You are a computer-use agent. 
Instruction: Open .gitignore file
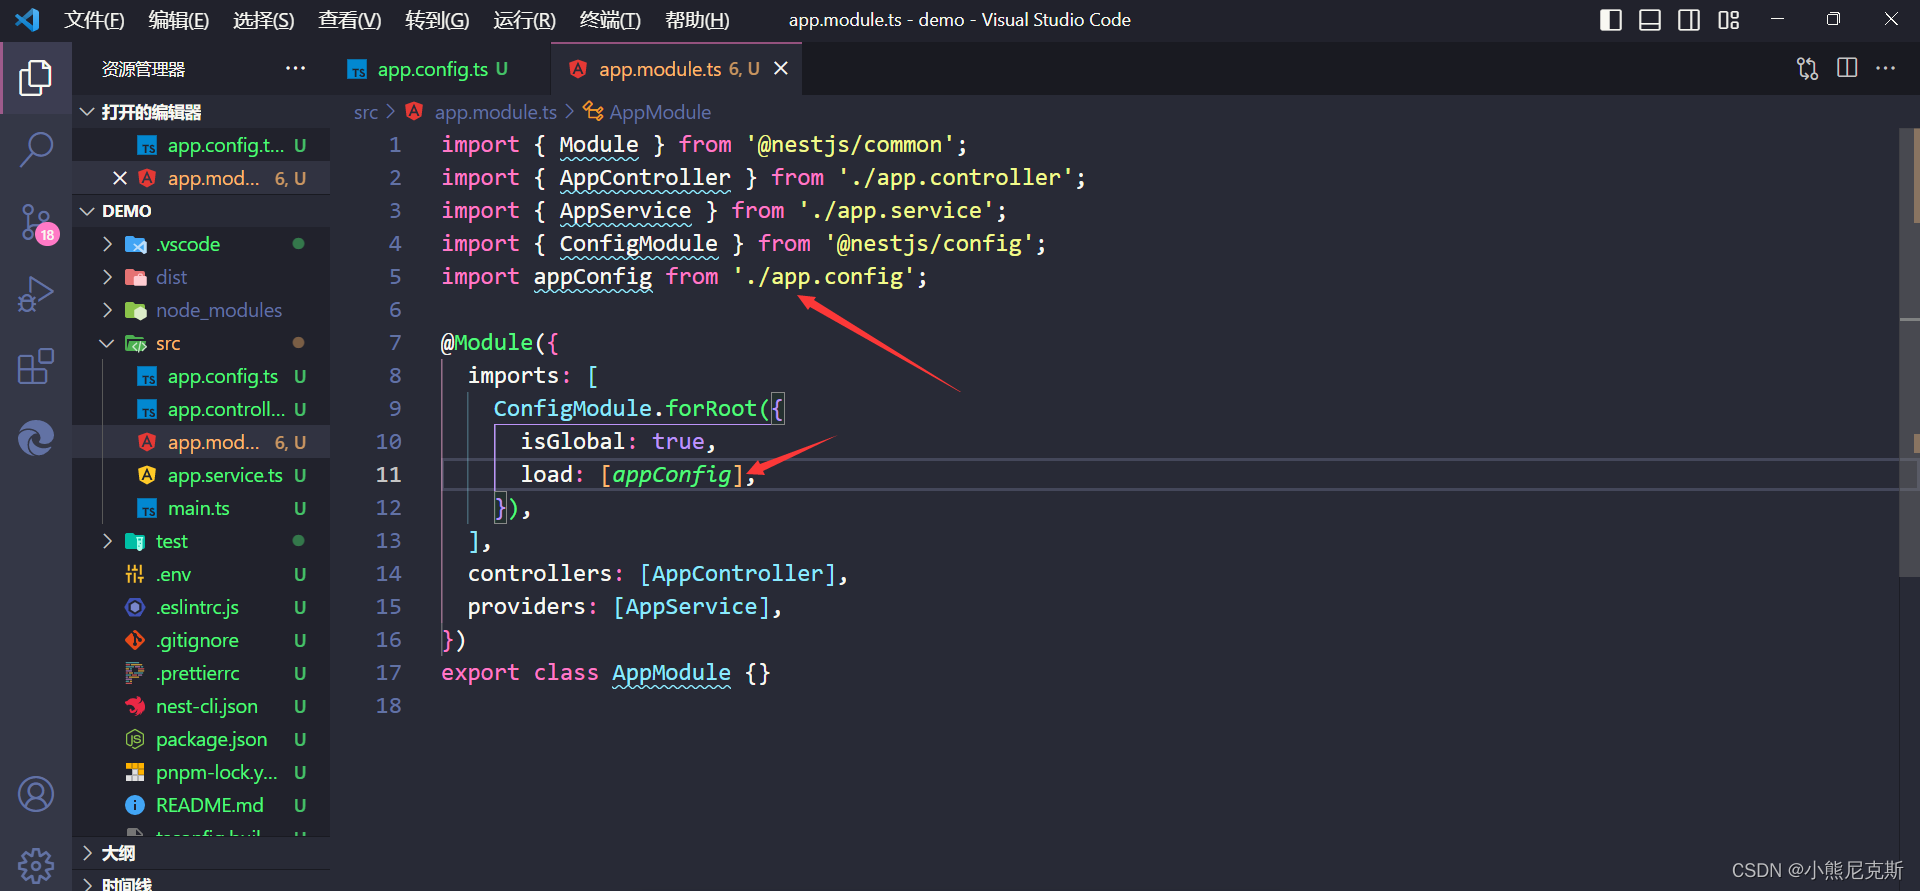pyautogui.click(x=201, y=640)
